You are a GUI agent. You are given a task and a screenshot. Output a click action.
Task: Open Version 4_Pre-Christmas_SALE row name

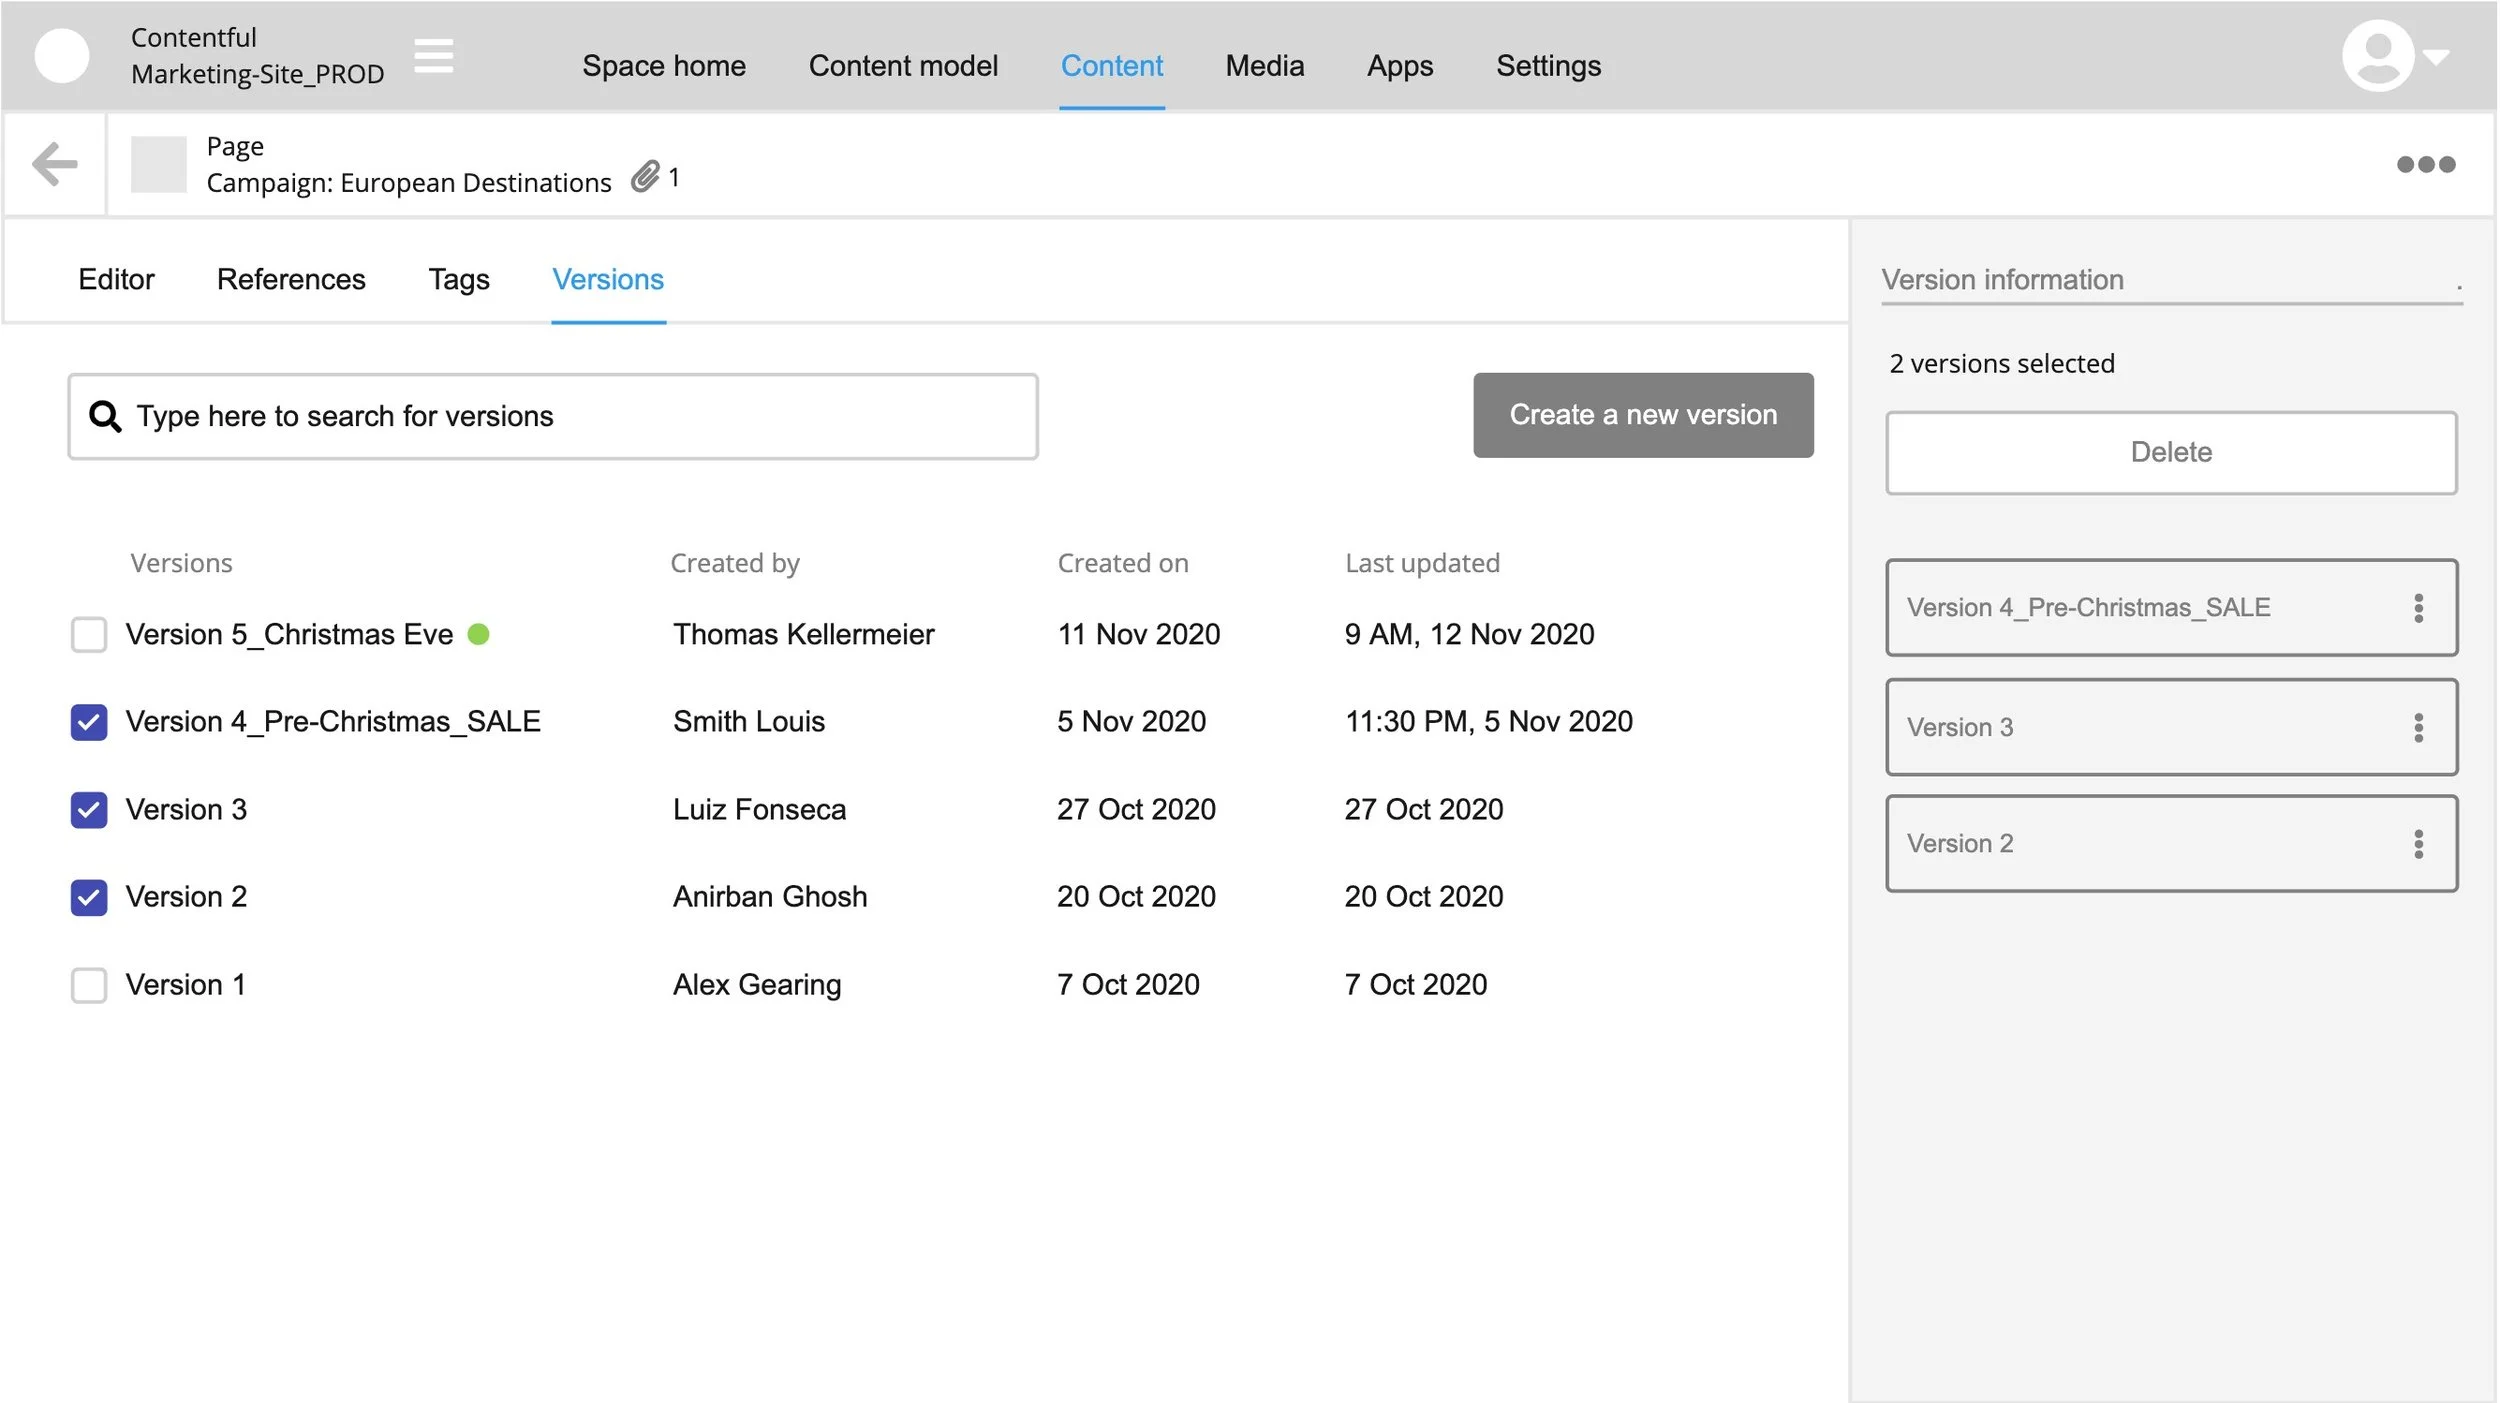click(x=333, y=722)
